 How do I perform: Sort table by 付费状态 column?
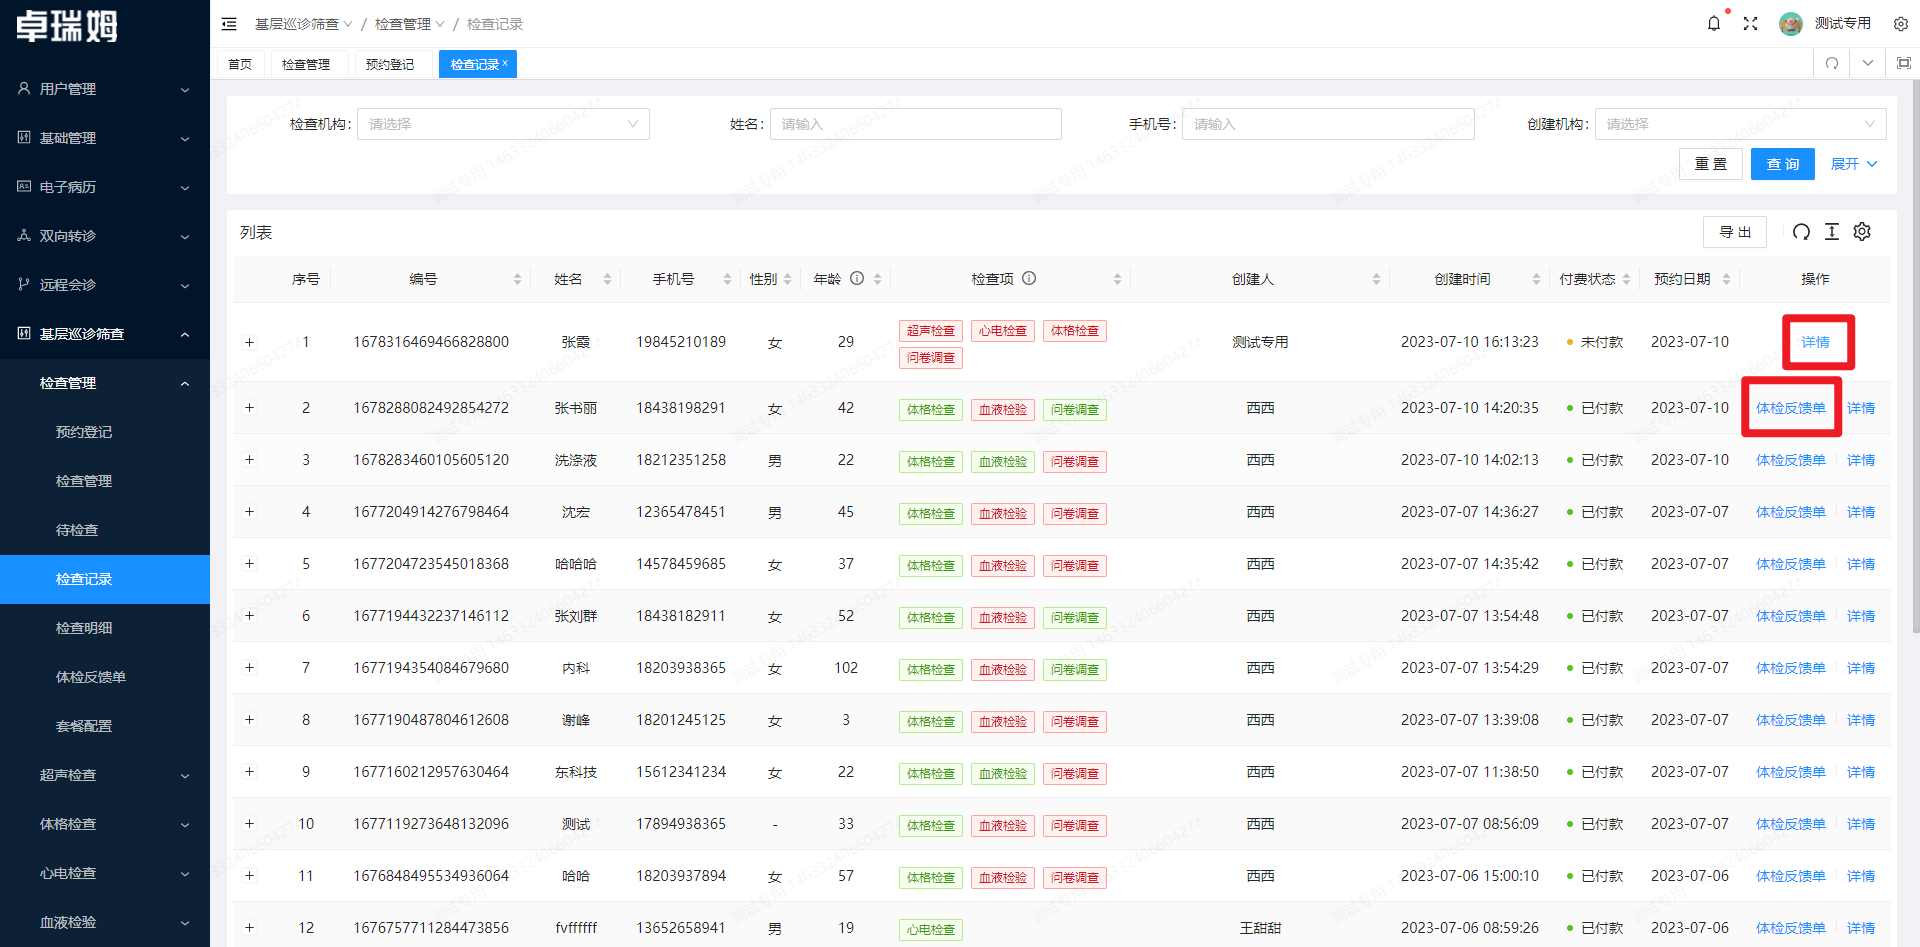(1626, 279)
